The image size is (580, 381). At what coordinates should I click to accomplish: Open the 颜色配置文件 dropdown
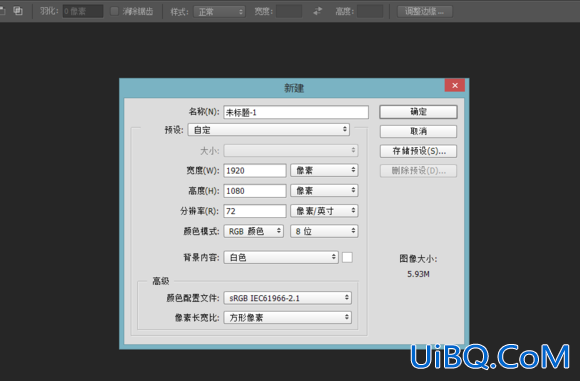coord(287,298)
